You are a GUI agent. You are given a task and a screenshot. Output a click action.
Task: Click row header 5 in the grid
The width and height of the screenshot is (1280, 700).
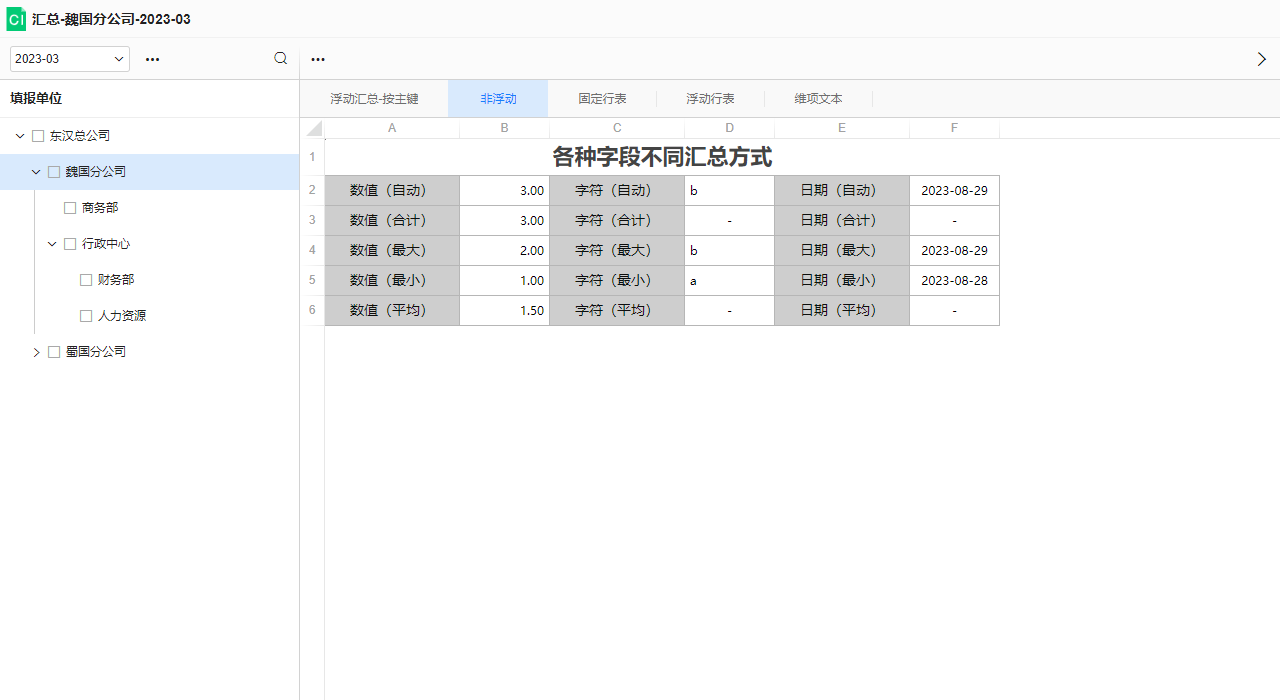pyautogui.click(x=312, y=280)
